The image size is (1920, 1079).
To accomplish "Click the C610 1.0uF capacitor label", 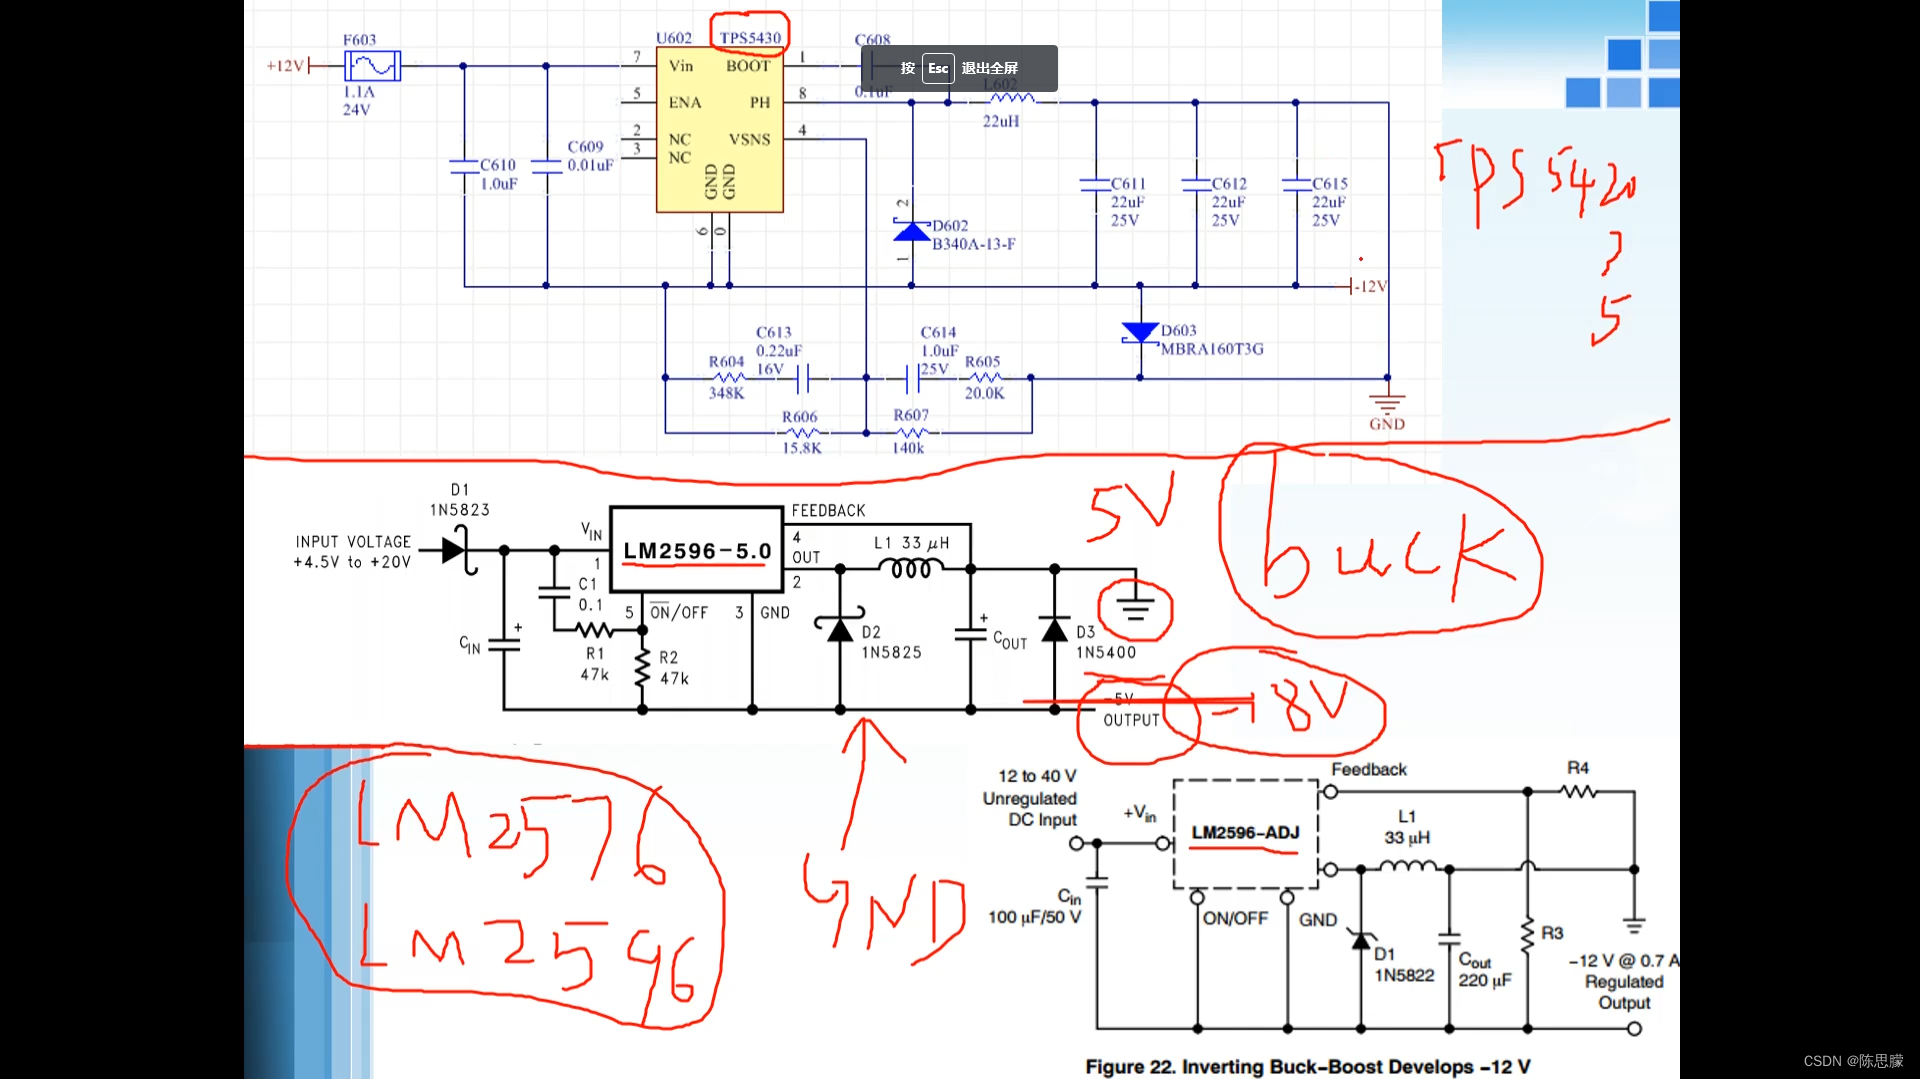I will tap(498, 174).
